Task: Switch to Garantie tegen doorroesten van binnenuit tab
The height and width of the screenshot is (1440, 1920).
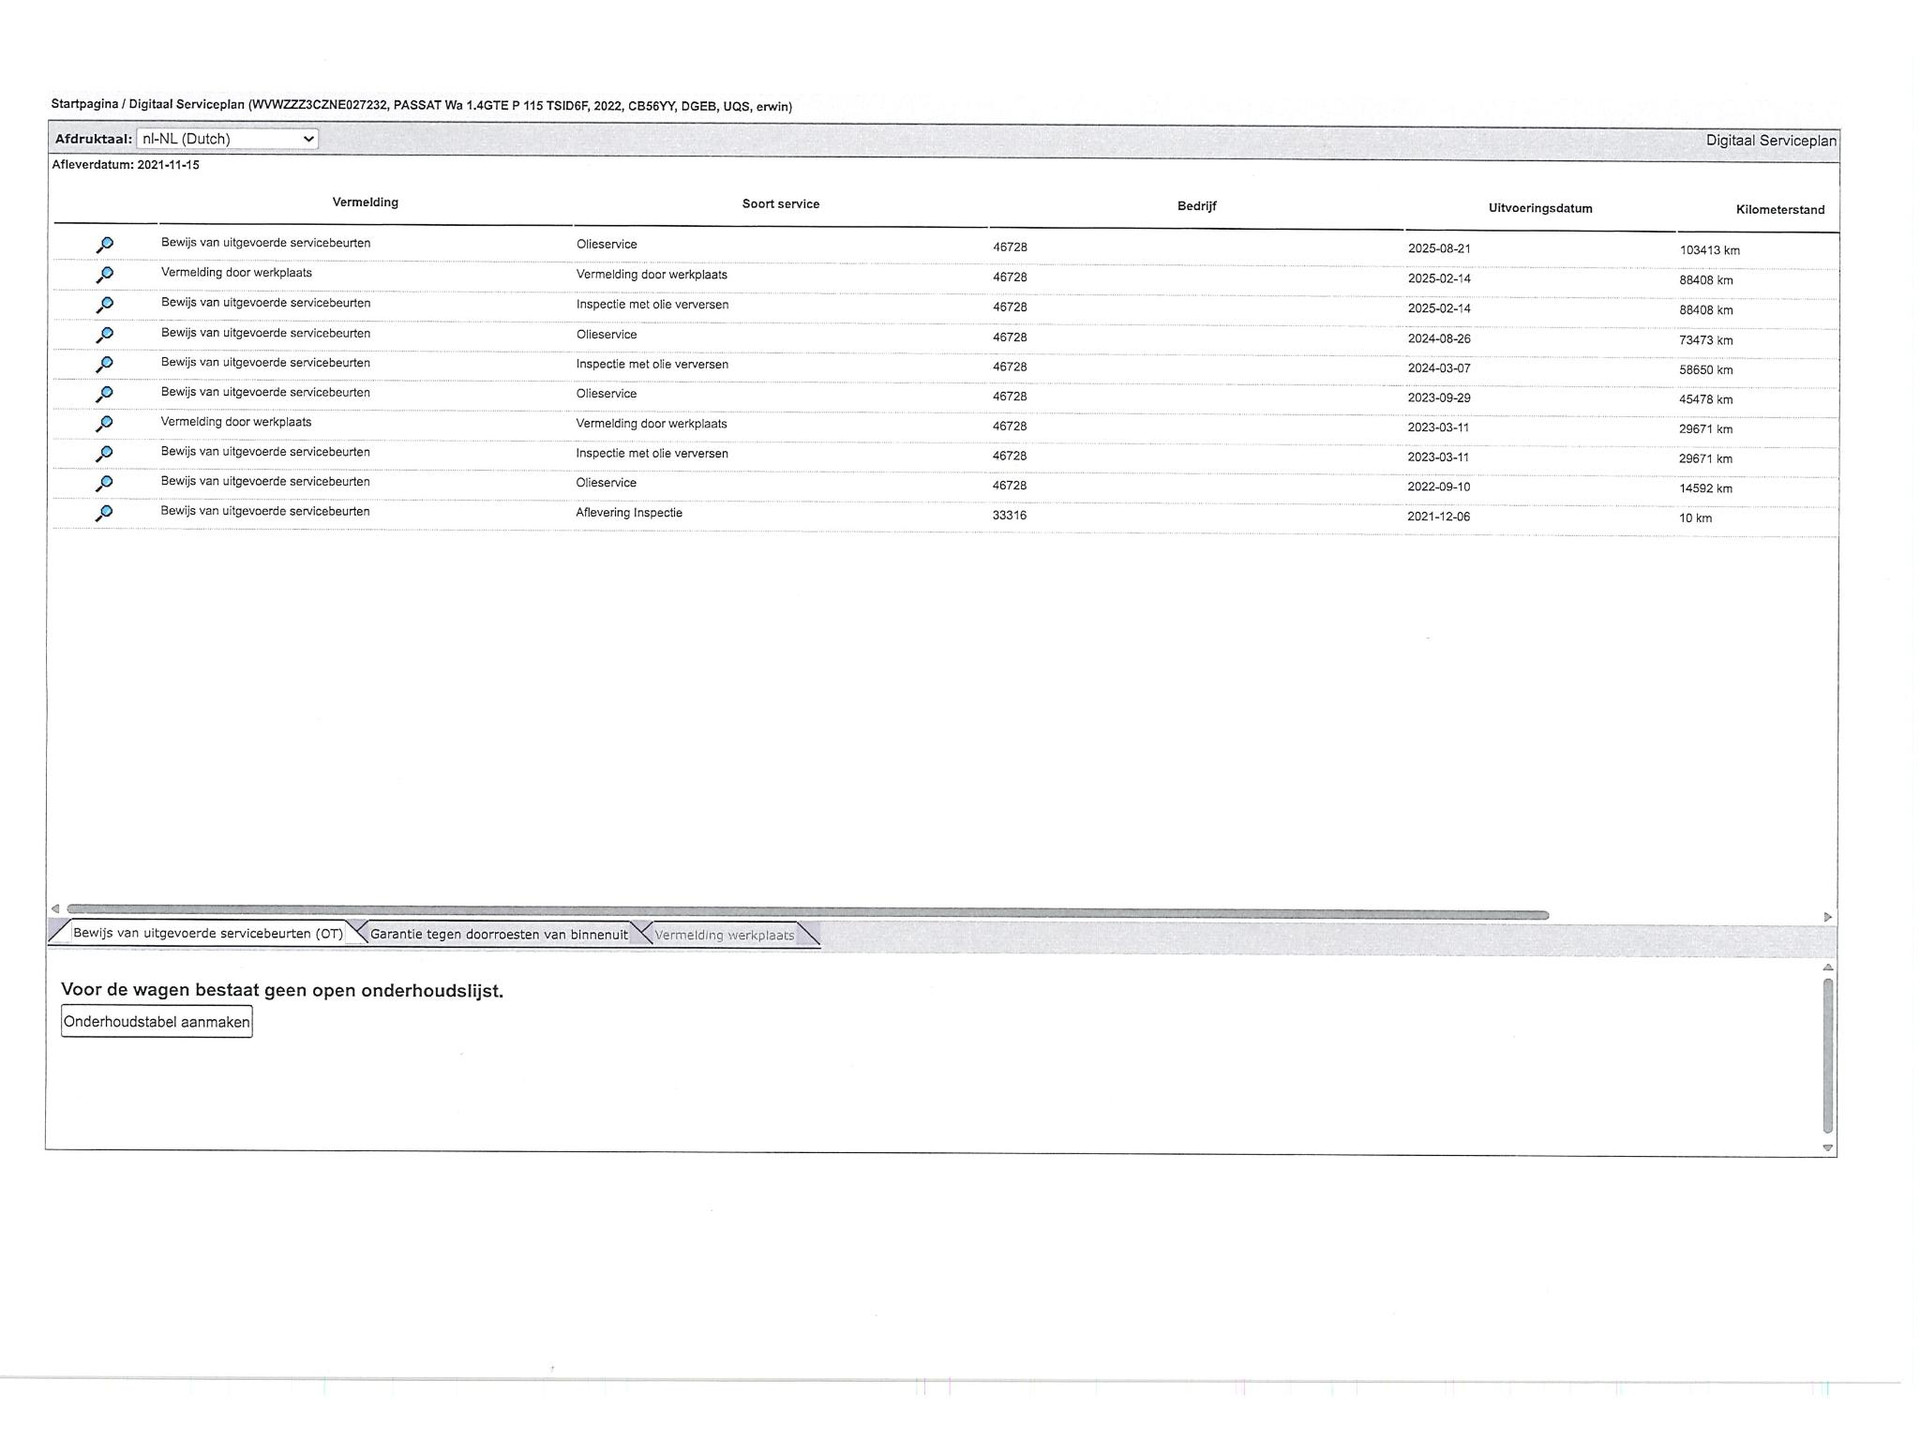Action: pyautogui.click(x=498, y=934)
